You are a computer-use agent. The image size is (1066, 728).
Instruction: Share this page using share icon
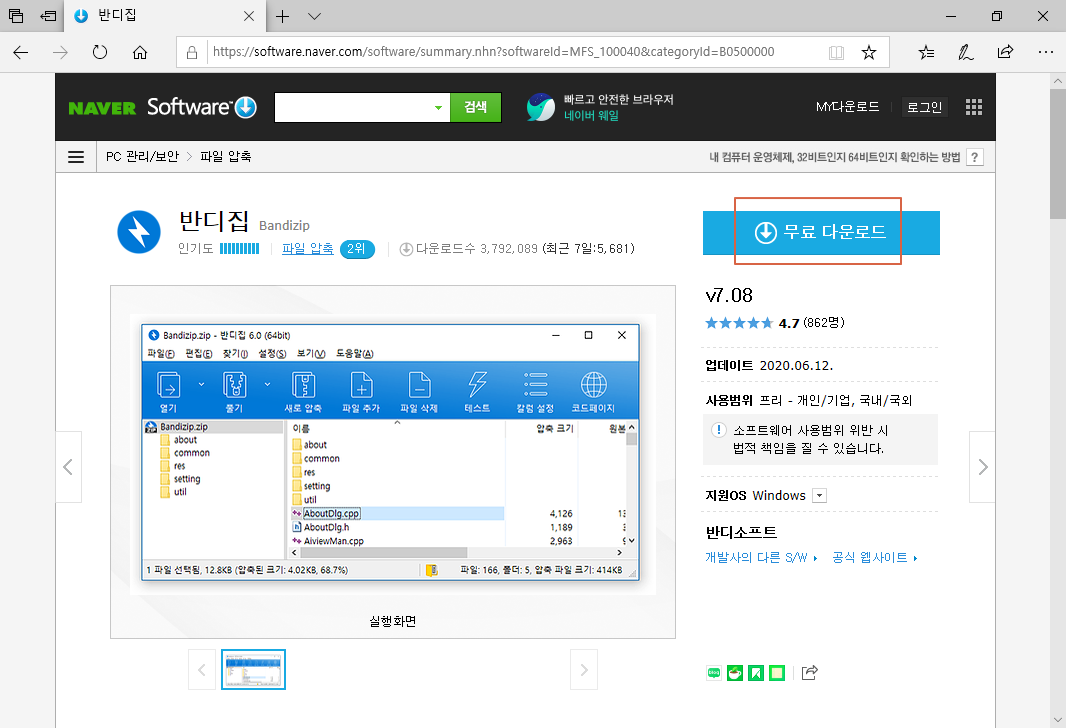point(1005,52)
